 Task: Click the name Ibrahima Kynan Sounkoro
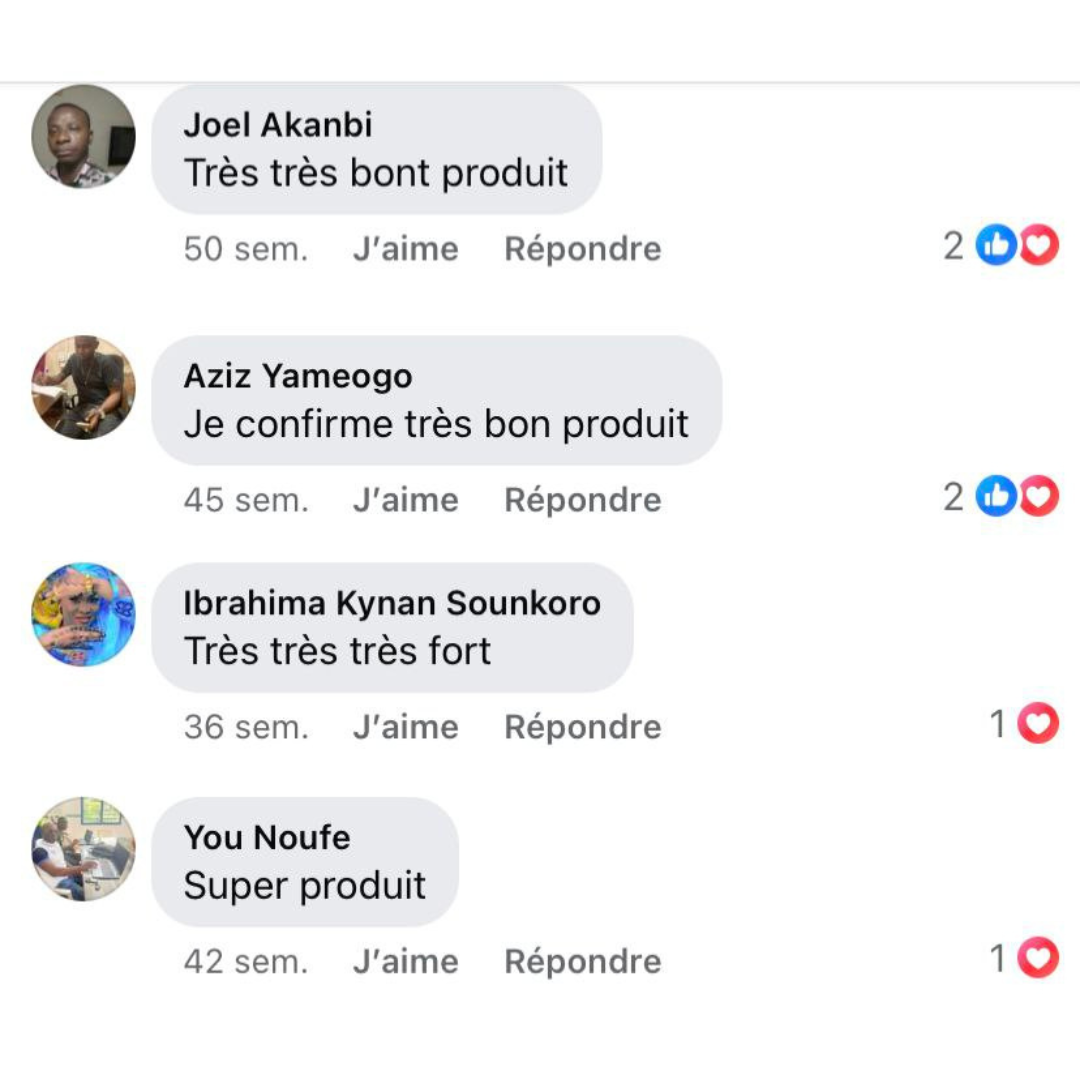point(392,603)
